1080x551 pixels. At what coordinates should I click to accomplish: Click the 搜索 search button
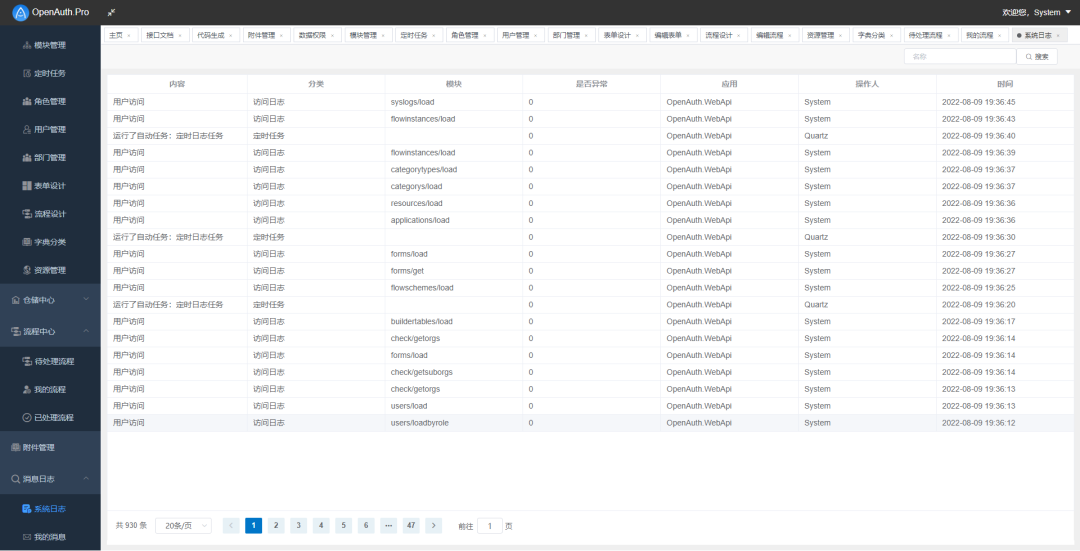(1037, 56)
